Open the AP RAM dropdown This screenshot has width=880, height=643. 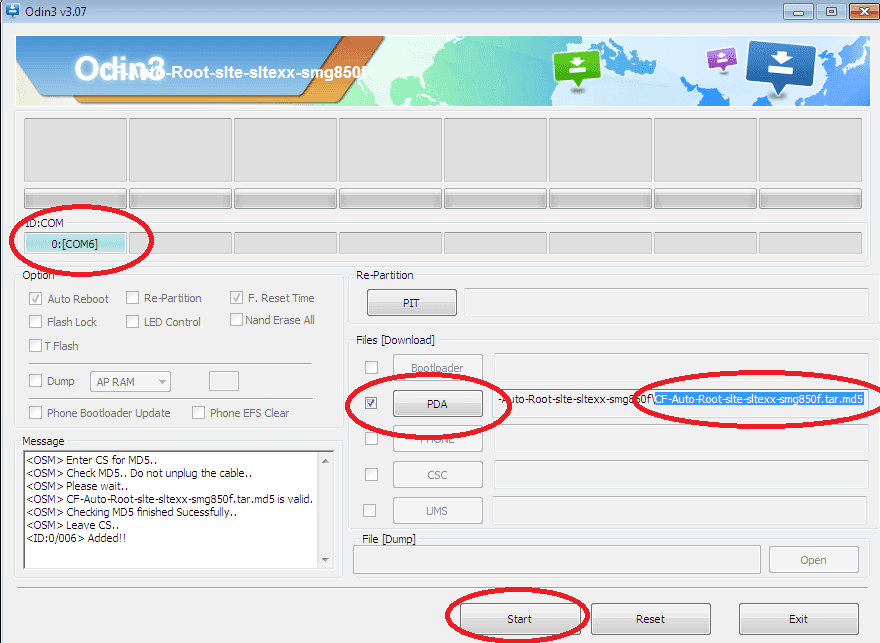pyautogui.click(x=130, y=382)
